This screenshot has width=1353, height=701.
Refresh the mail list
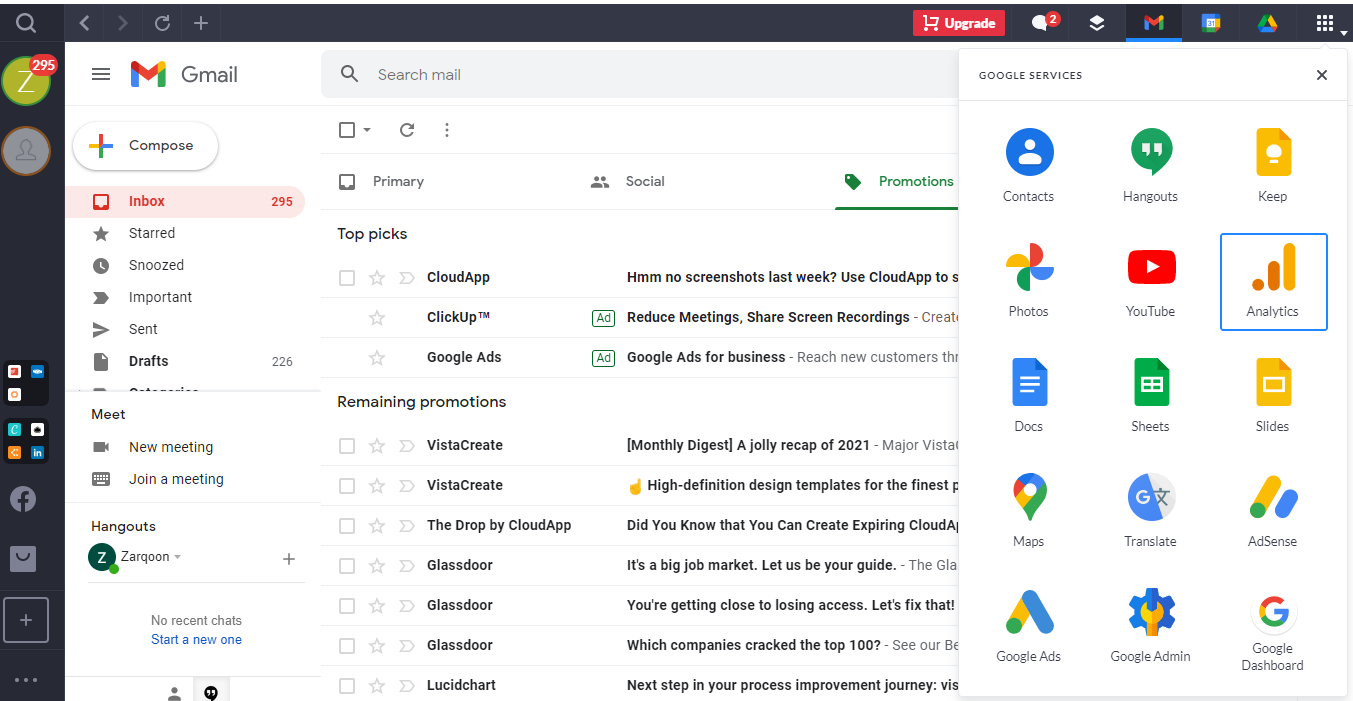coord(407,130)
